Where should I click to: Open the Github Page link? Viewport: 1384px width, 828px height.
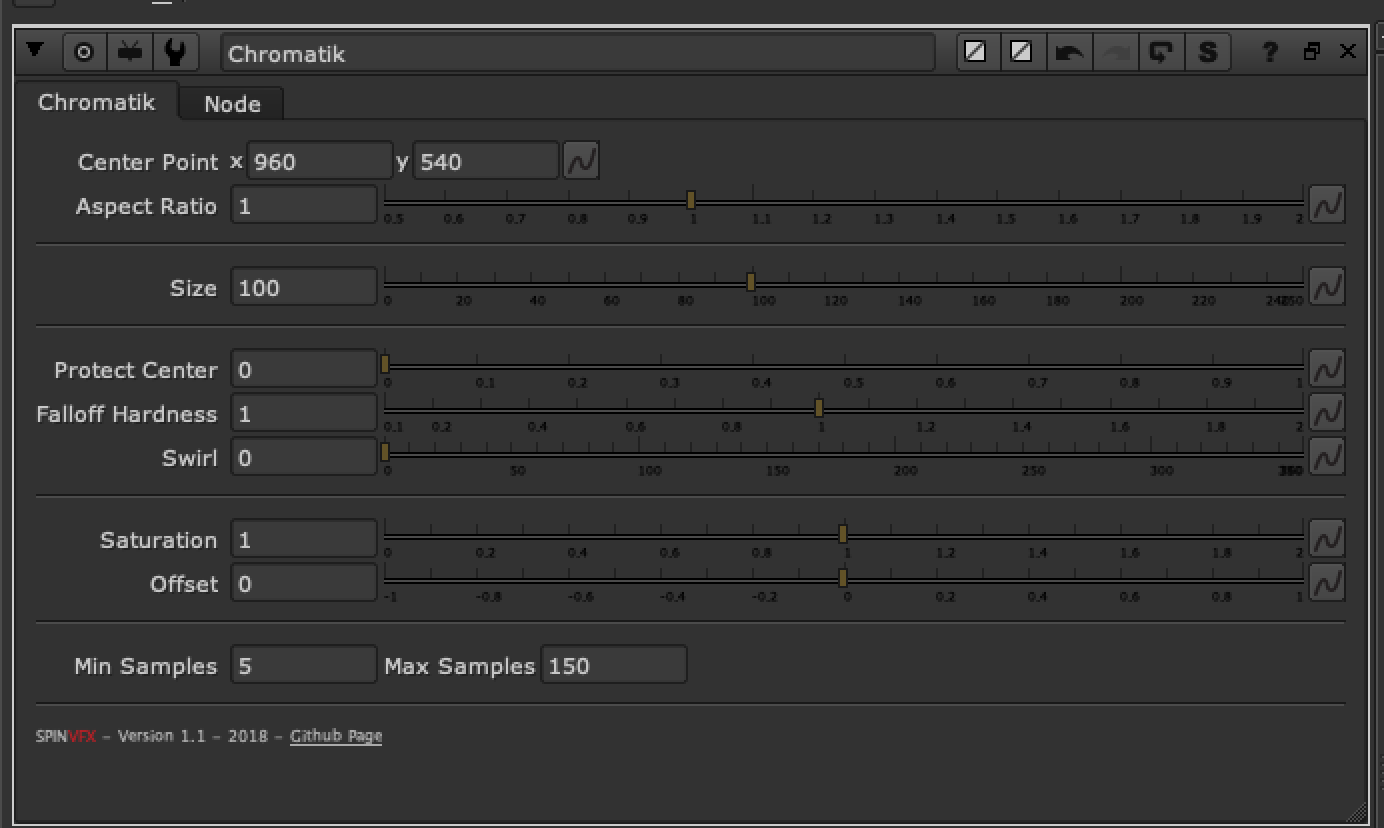coord(335,735)
